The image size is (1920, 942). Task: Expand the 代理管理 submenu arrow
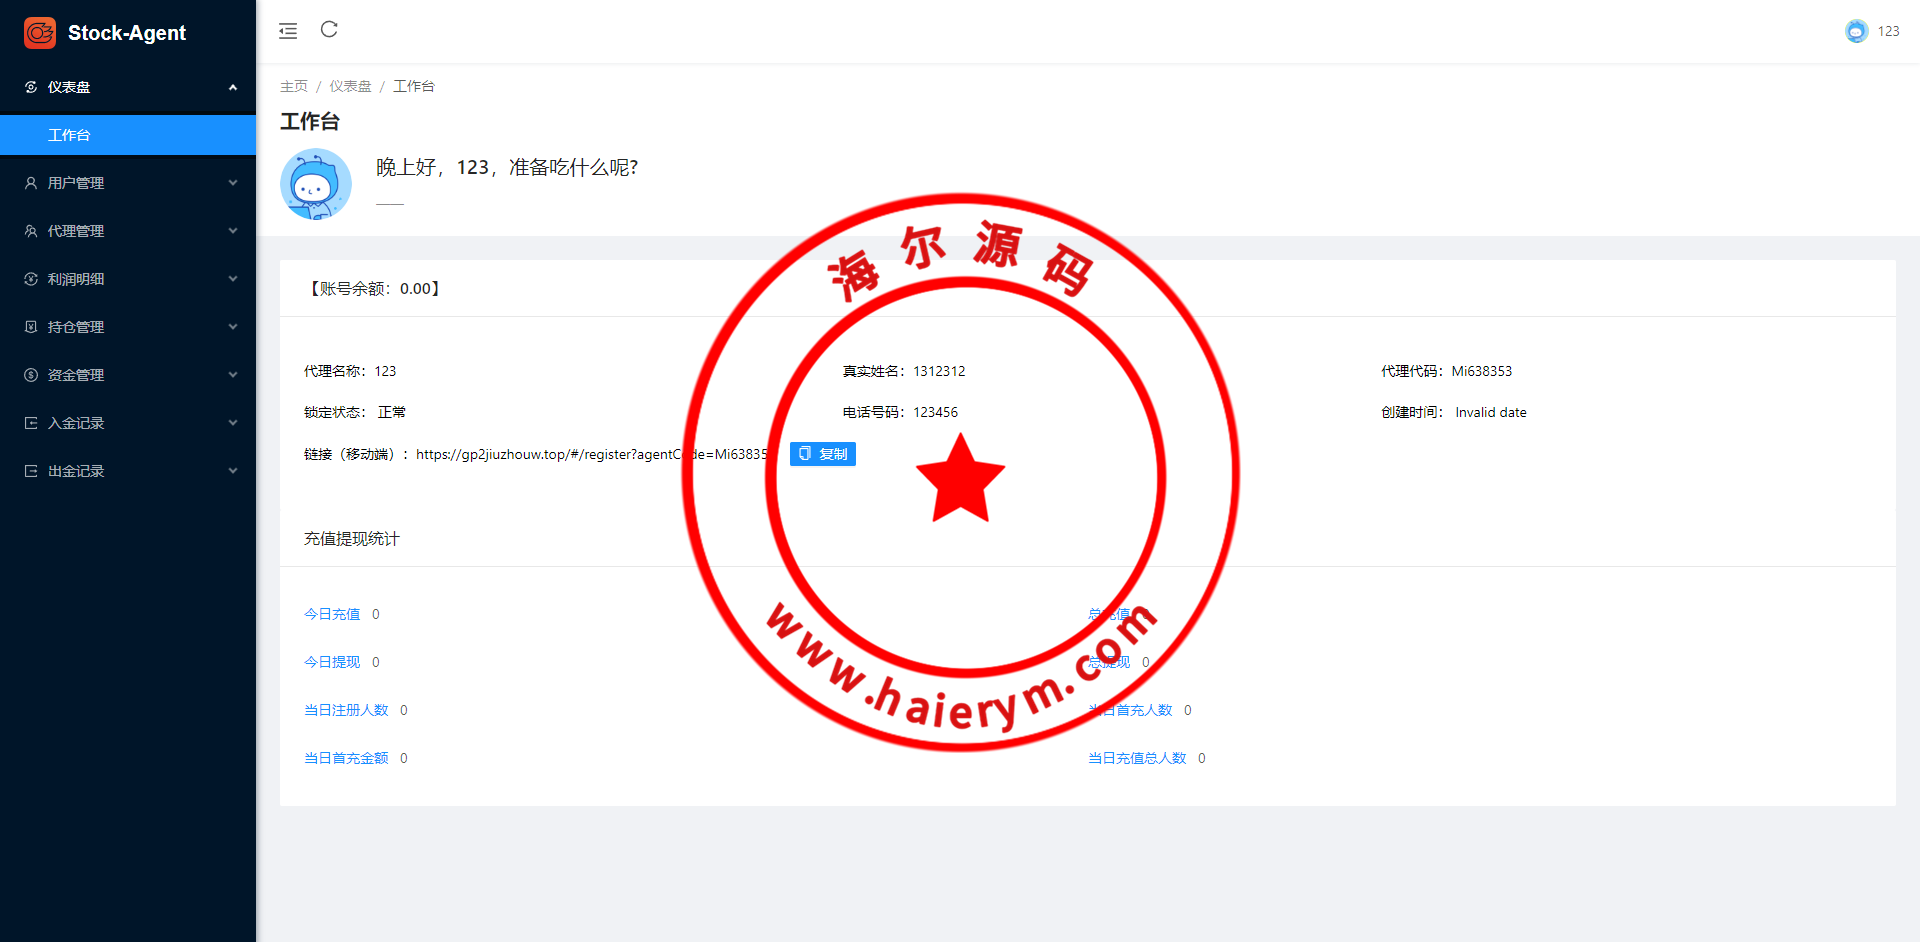[x=233, y=231]
